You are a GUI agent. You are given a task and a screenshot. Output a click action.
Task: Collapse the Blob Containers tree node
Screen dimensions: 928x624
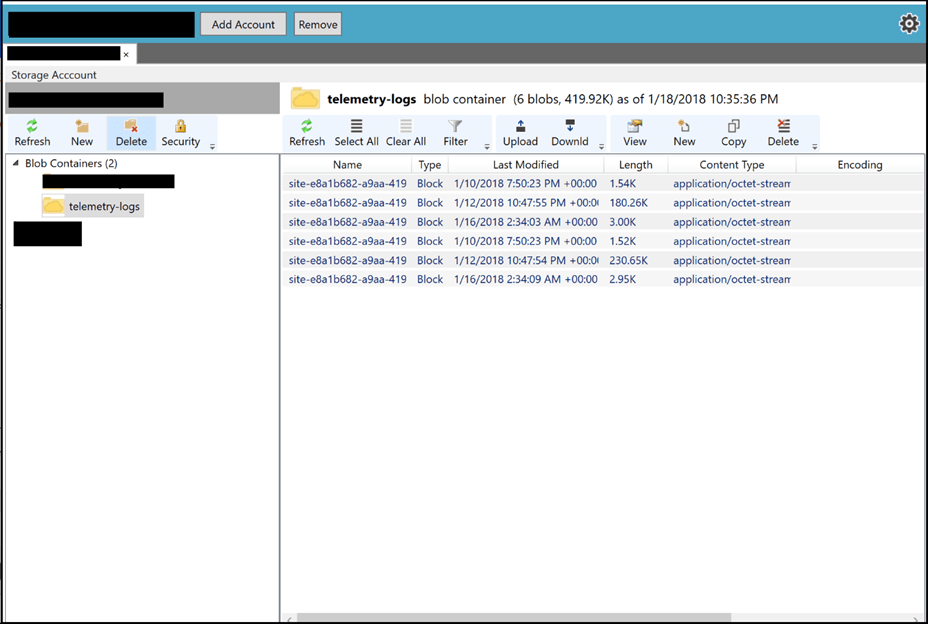pyautogui.click(x=16, y=164)
